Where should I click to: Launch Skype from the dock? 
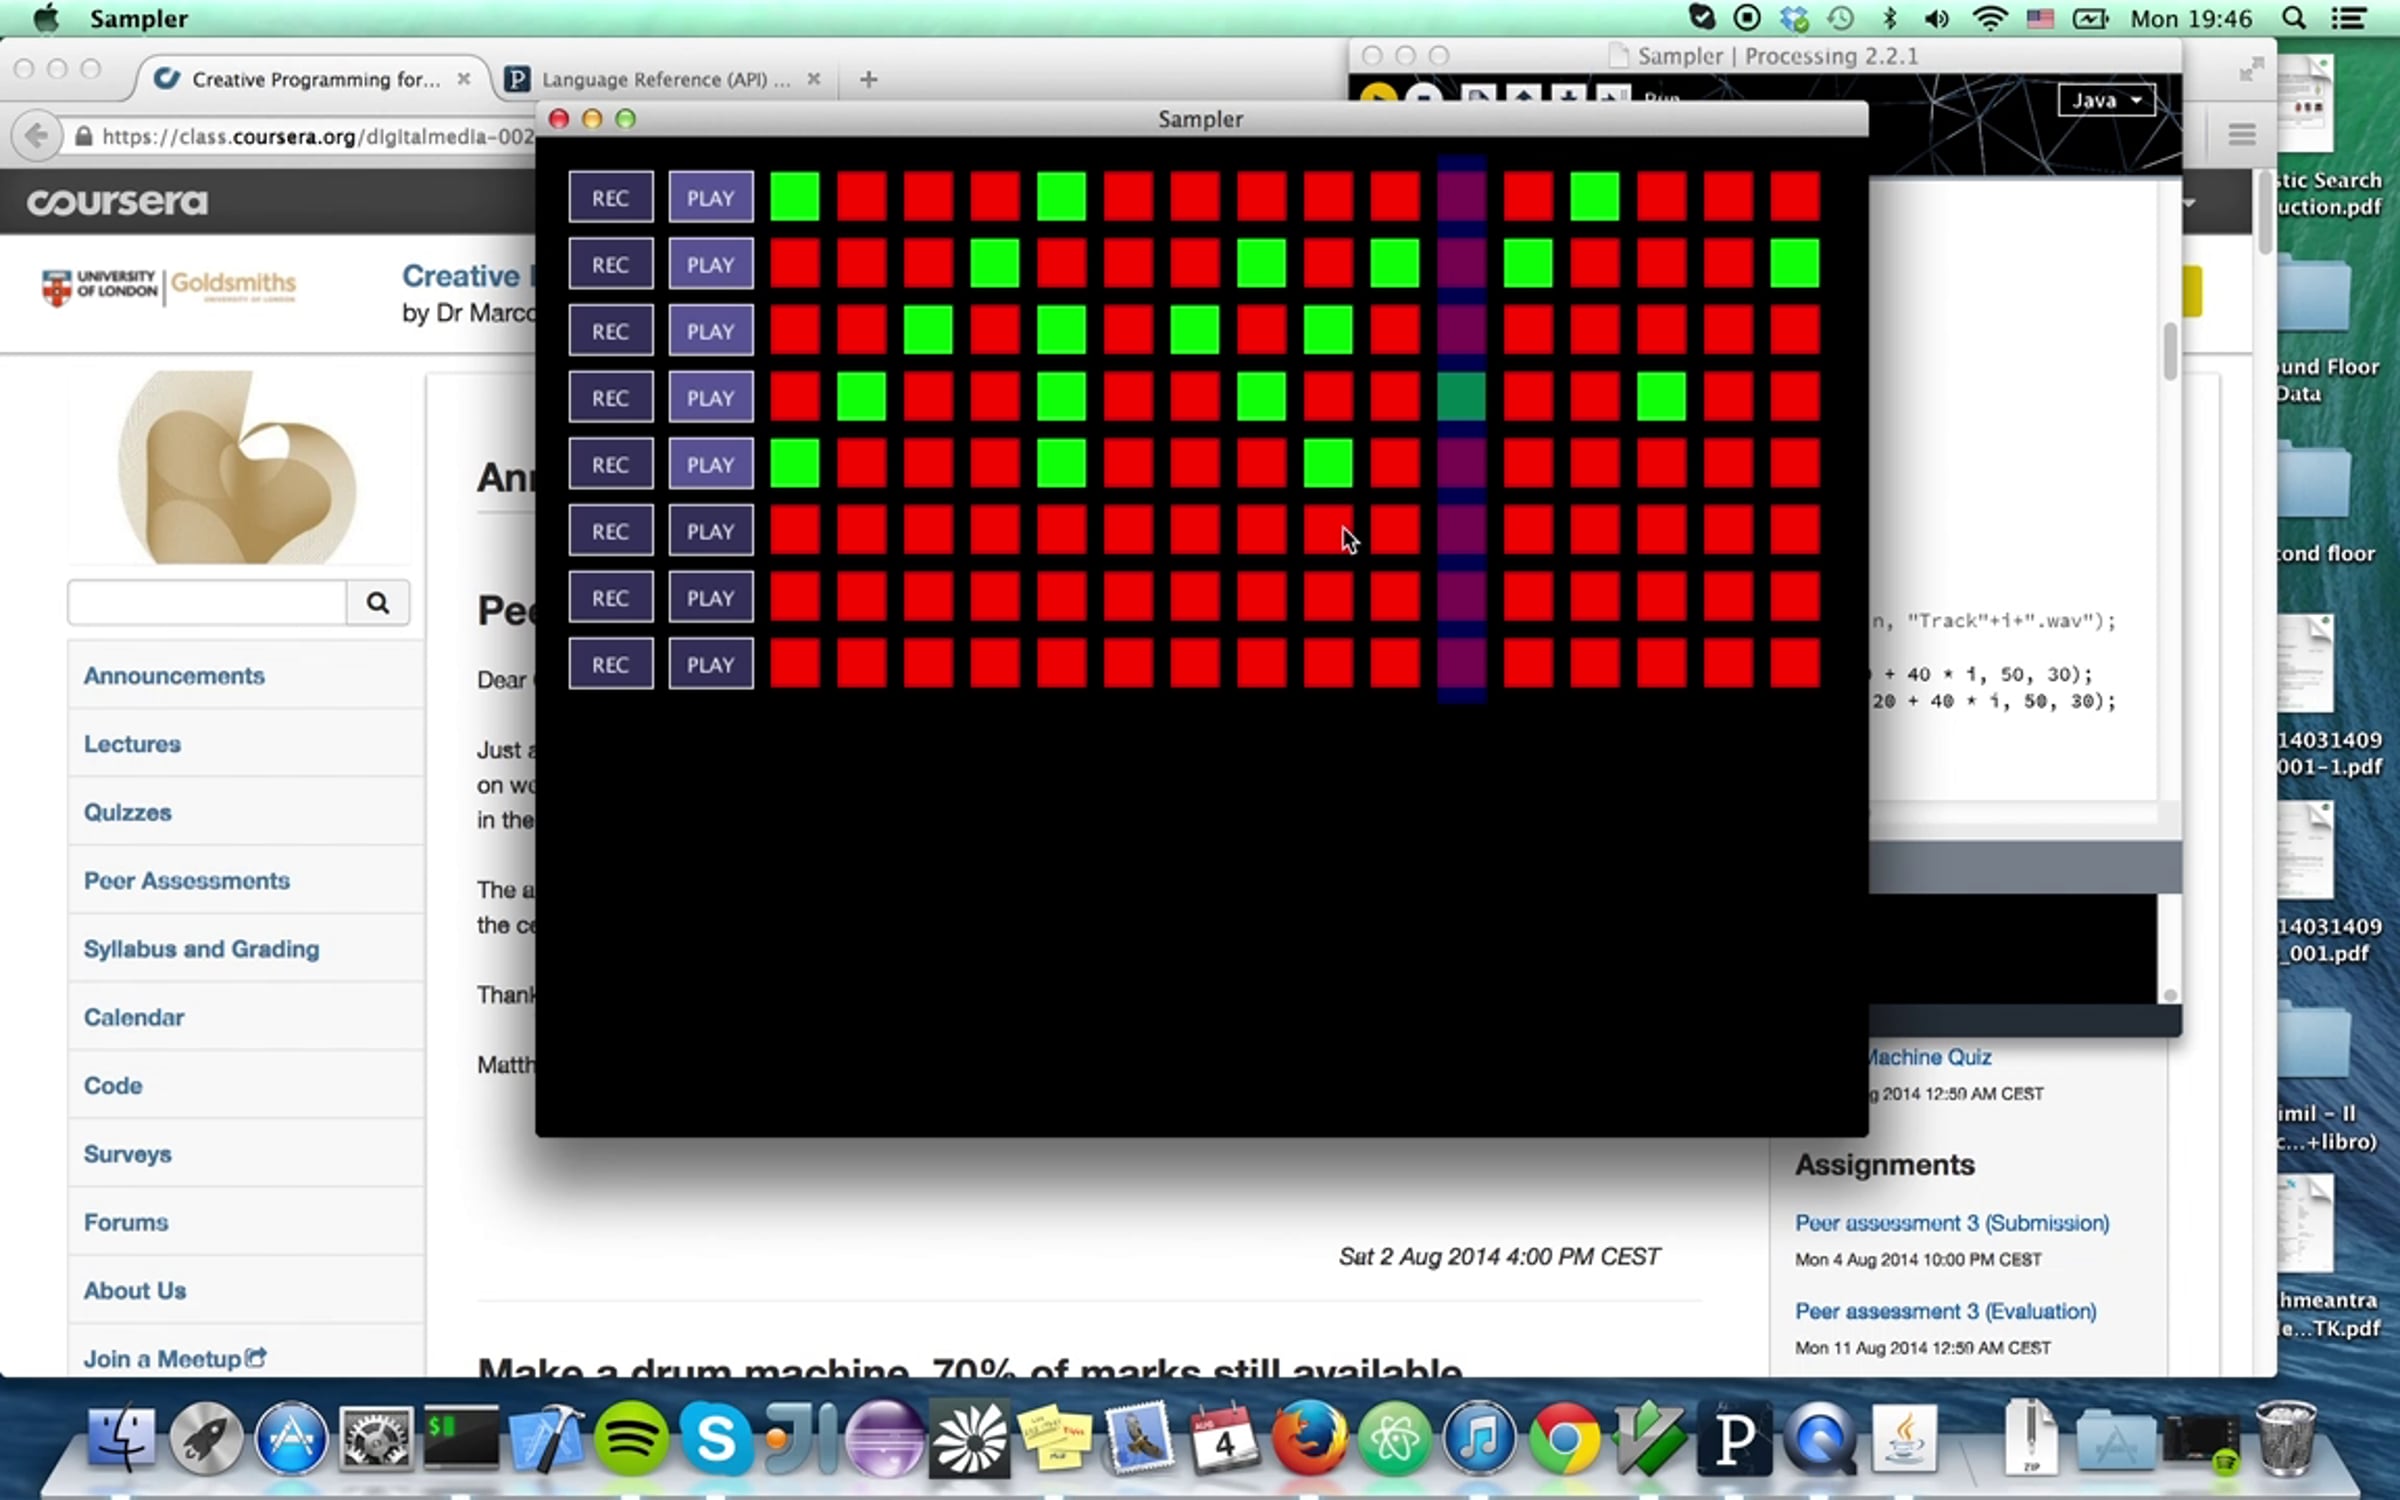[x=715, y=1439]
